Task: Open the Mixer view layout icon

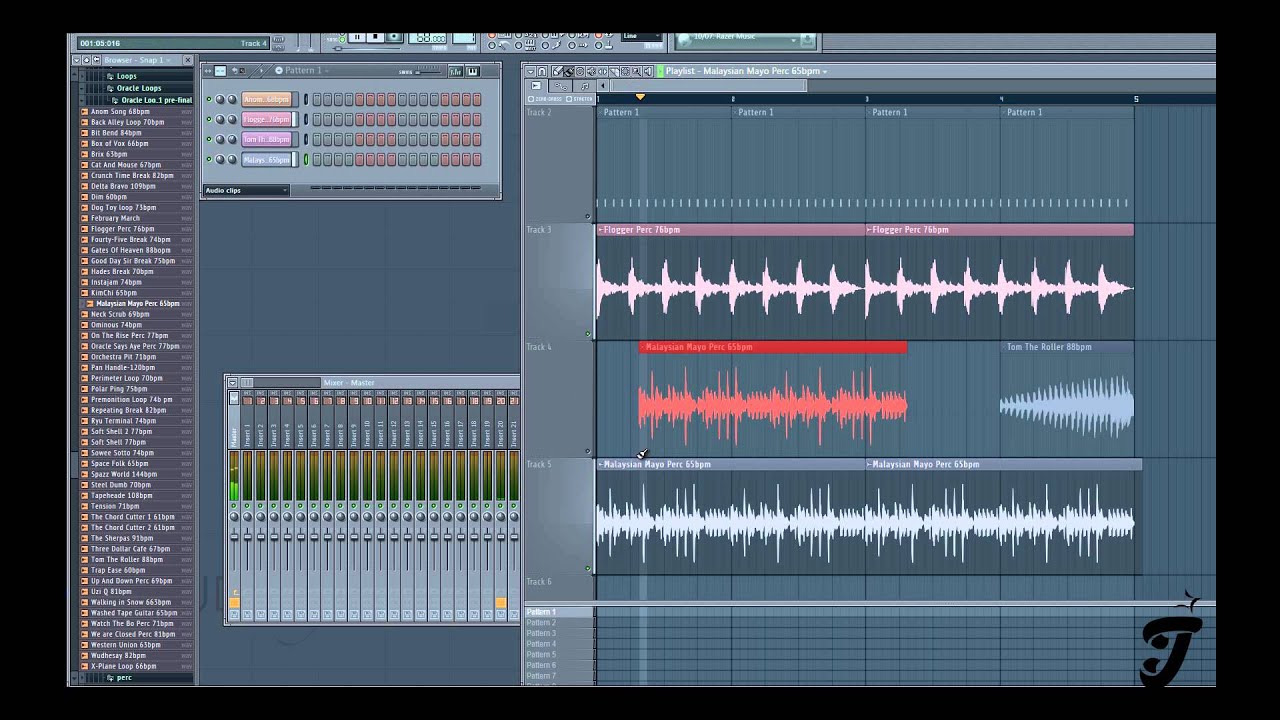Action: [x=247, y=382]
